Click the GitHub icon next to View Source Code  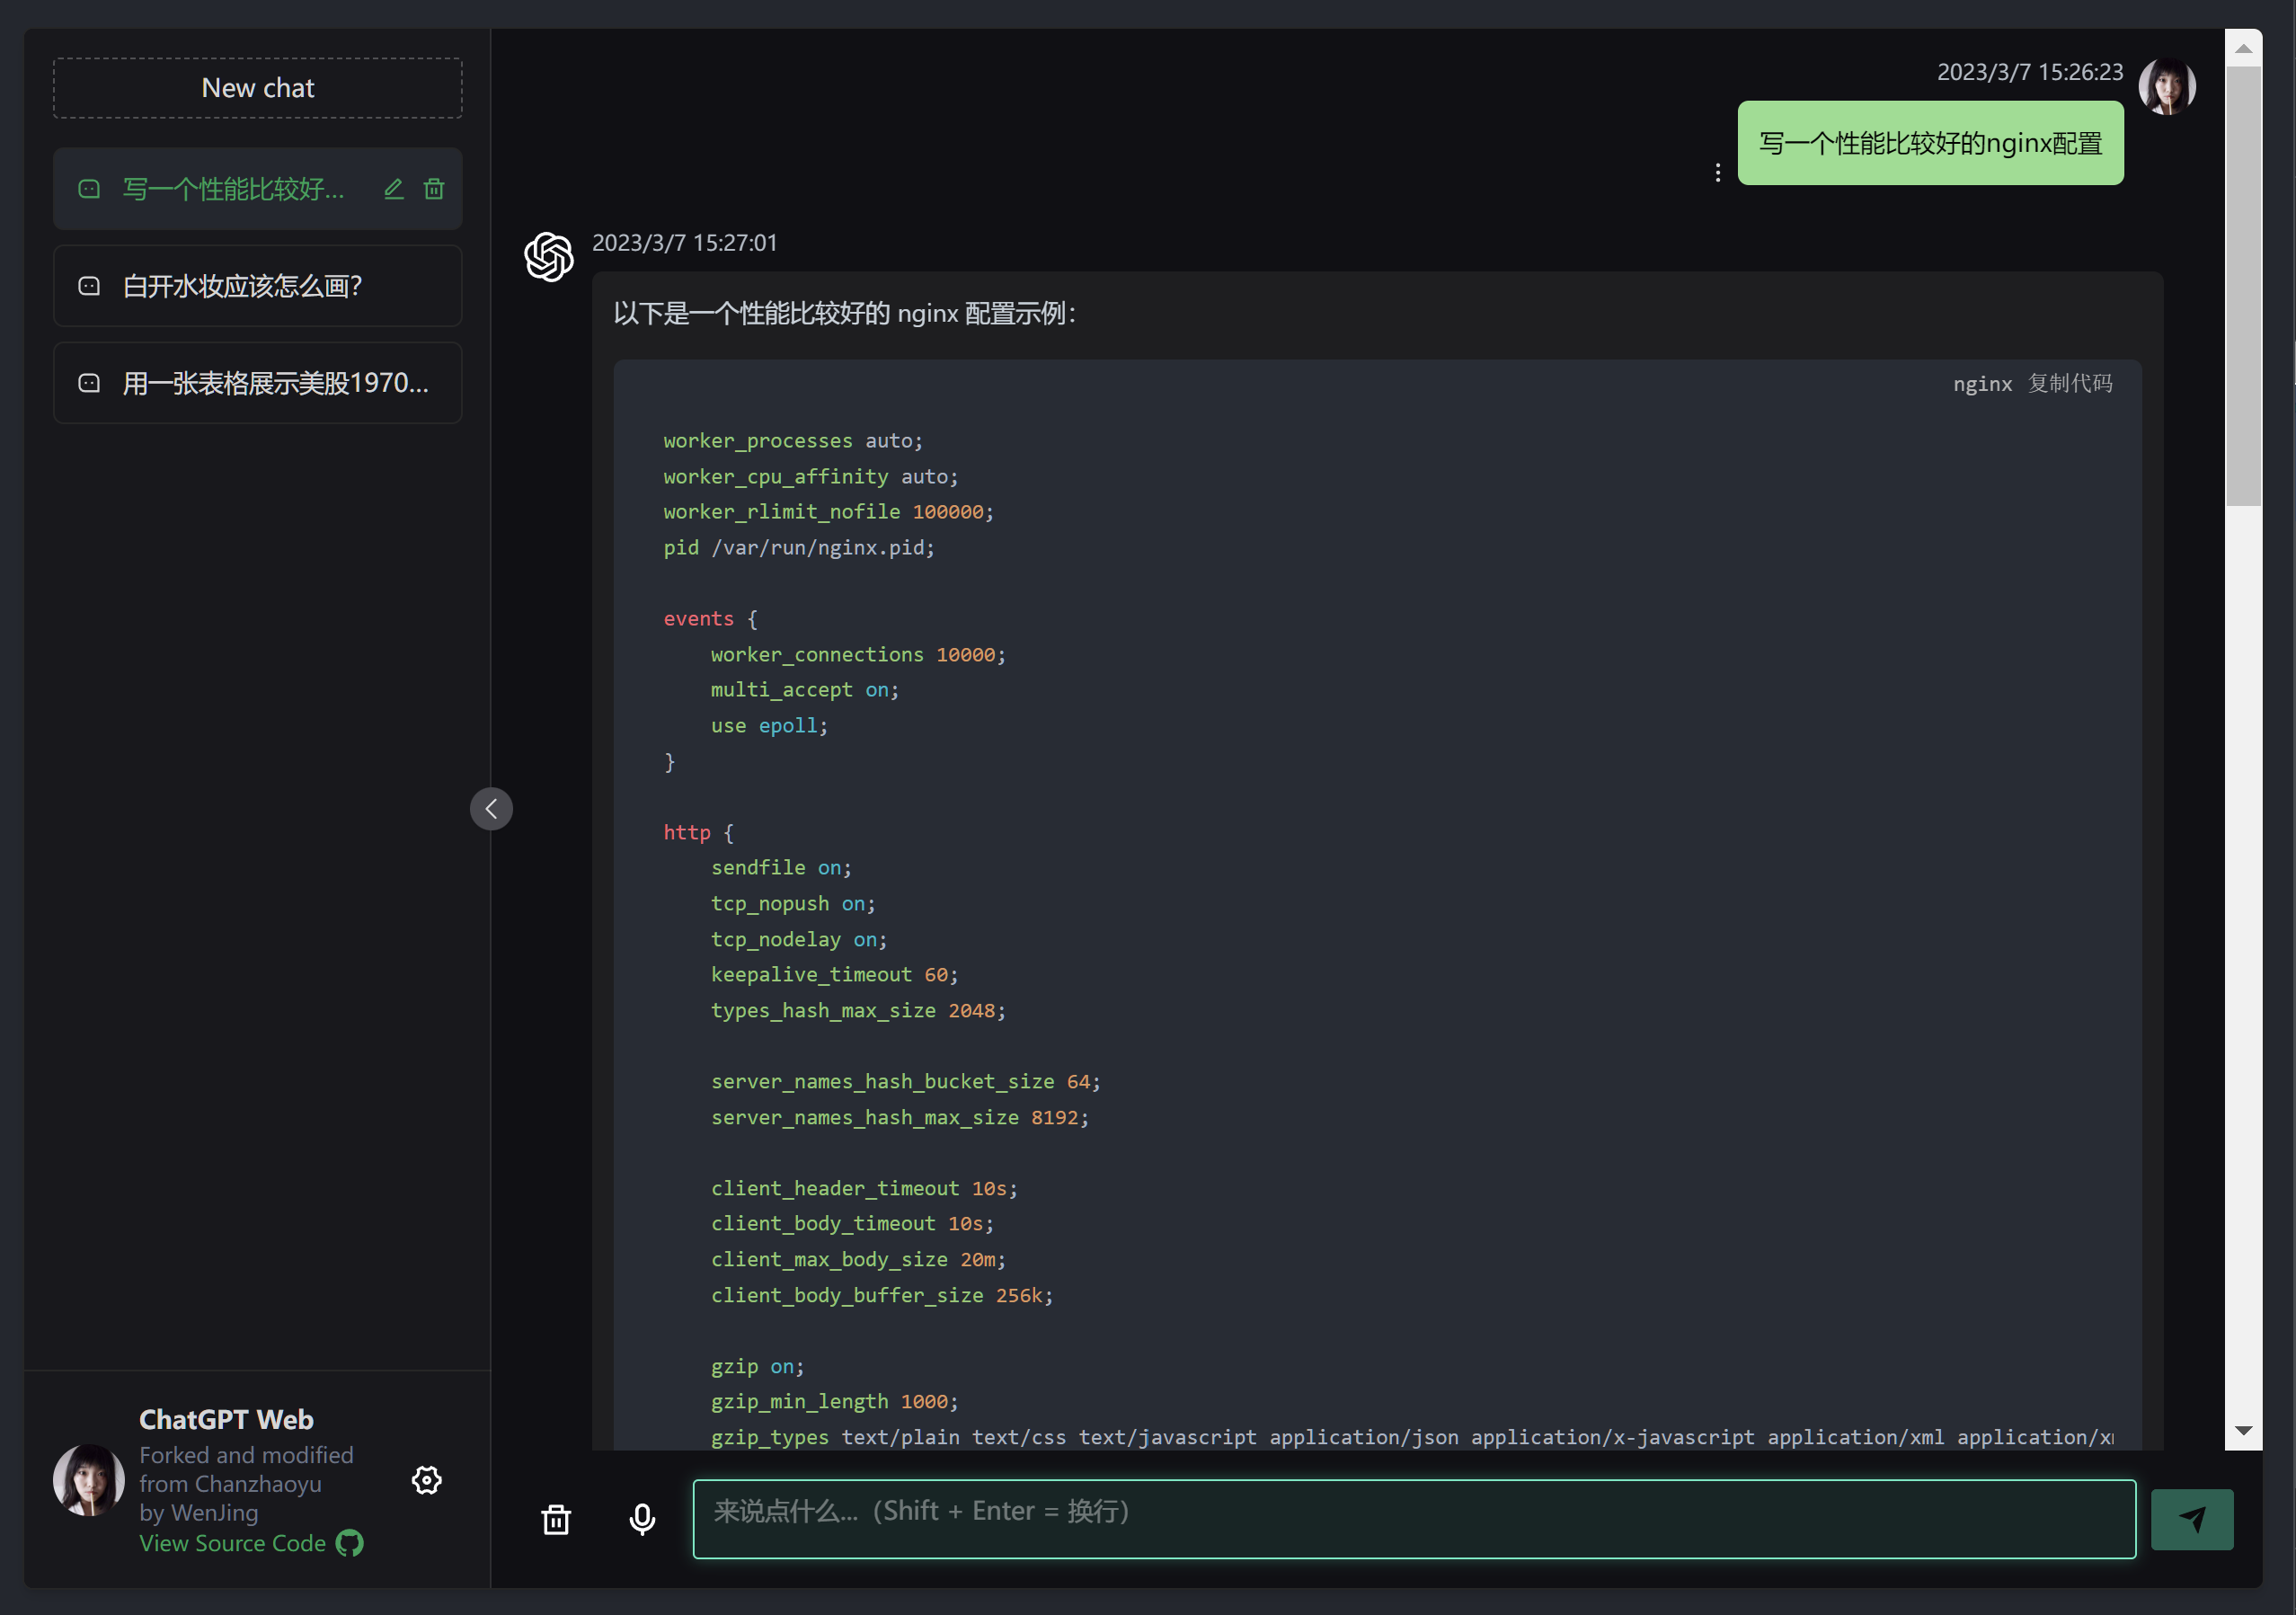click(x=349, y=1543)
